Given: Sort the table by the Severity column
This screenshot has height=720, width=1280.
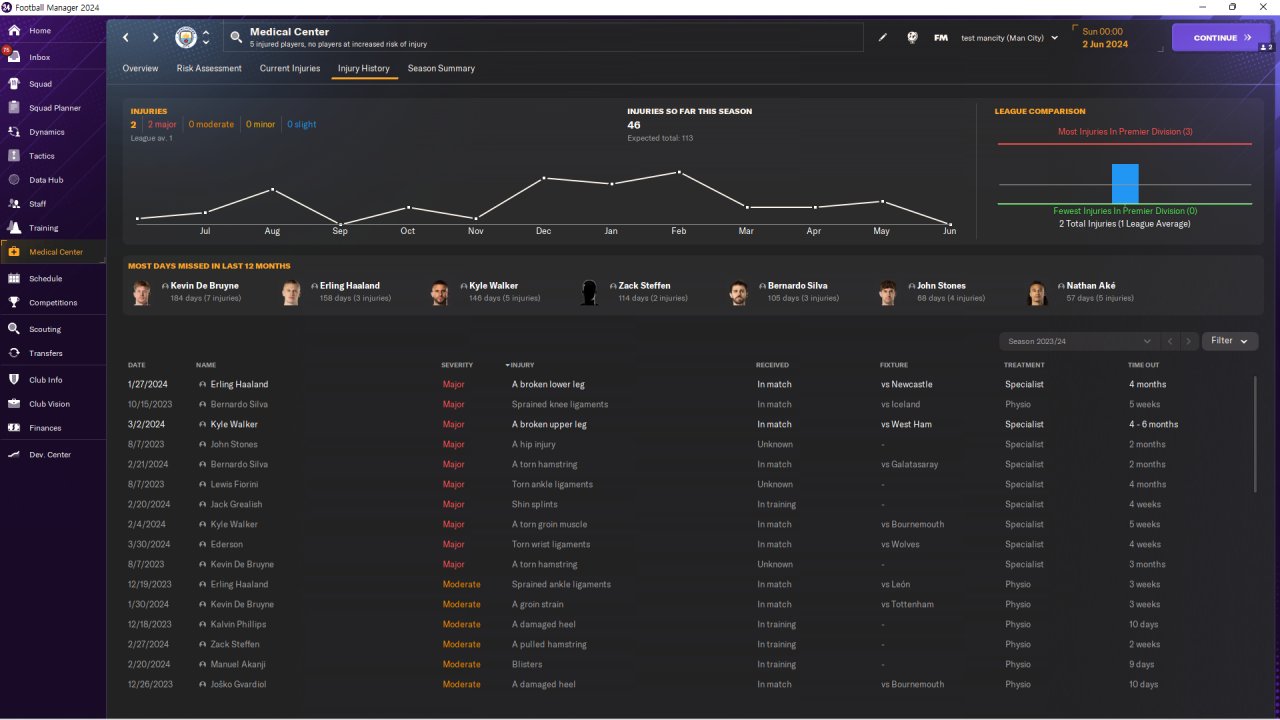Looking at the screenshot, I should (457, 365).
